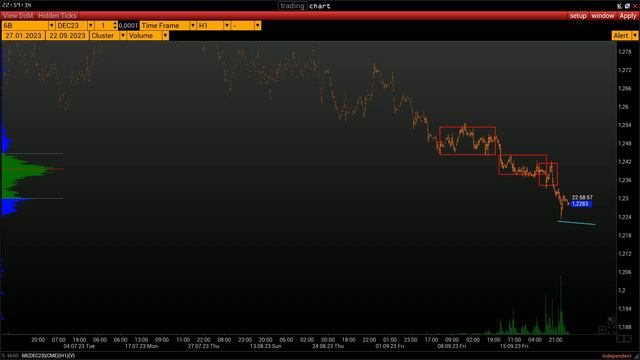Expand the Time Frame type dropdown
The width and height of the screenshot is (640, 360).
(193, 25)
